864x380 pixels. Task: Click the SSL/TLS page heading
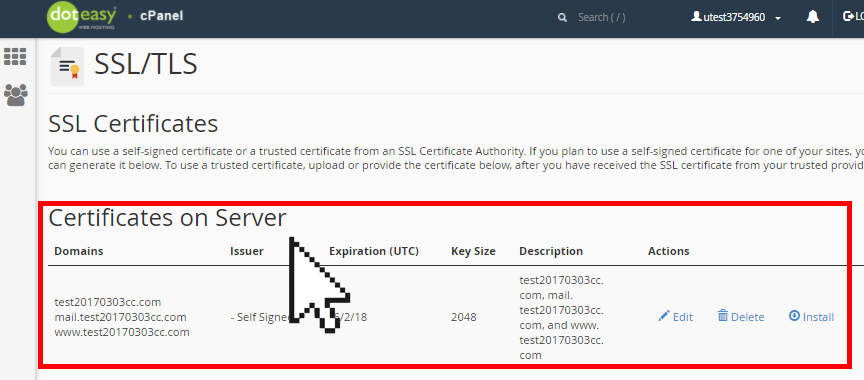click(x=145, y=64)
